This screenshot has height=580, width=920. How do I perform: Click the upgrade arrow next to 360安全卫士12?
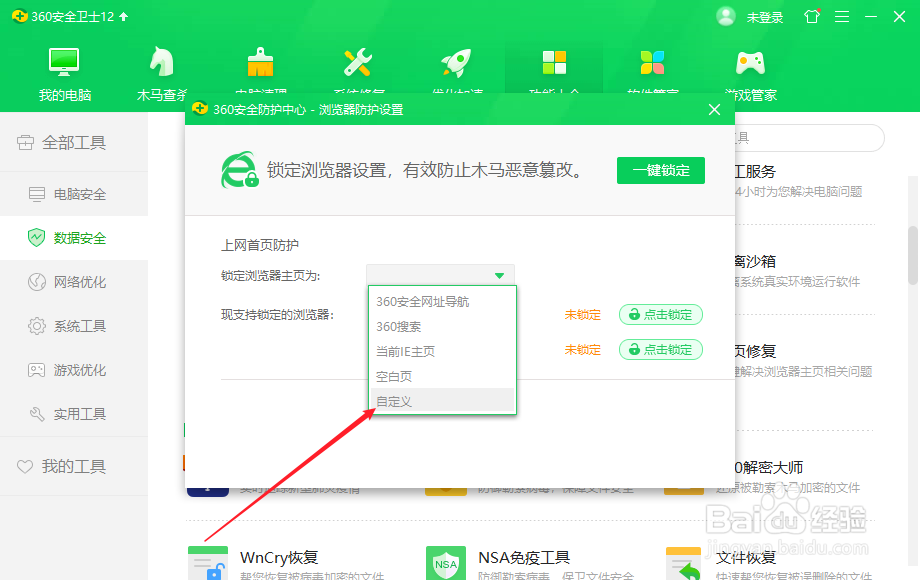[x=124, y=16]
